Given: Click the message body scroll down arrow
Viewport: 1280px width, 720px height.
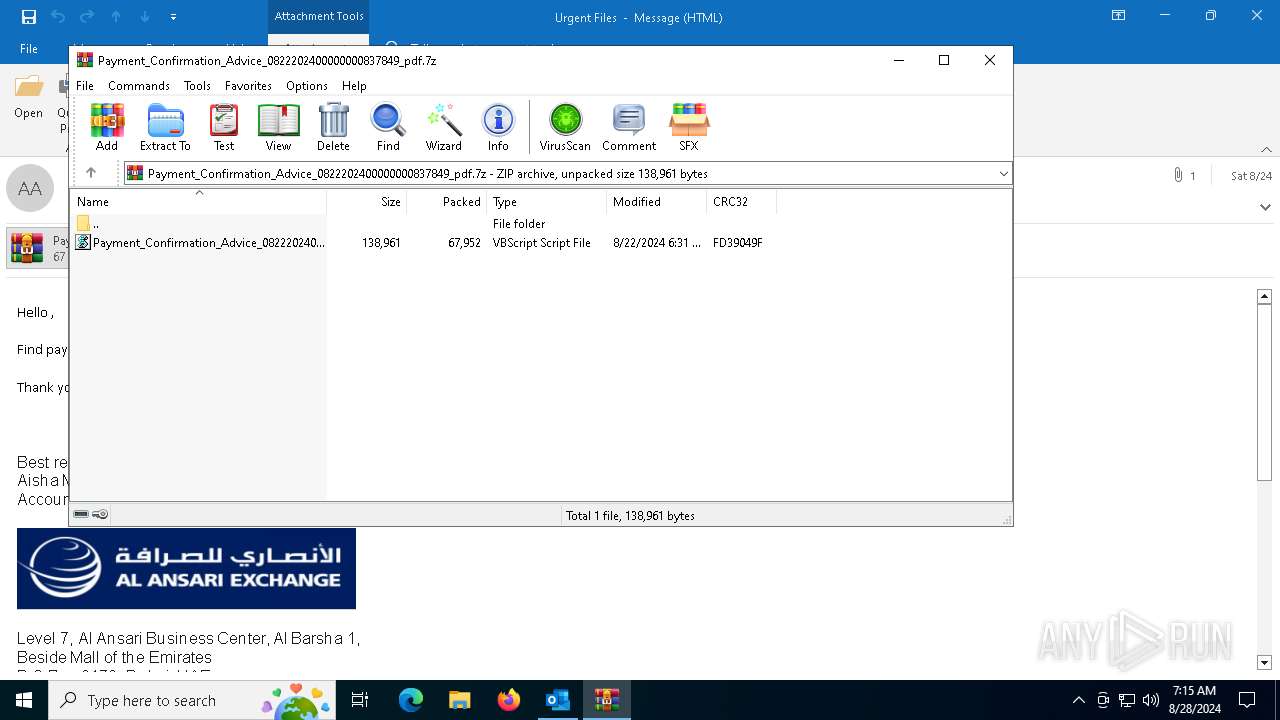Looking at the screenshot, I should [1264, 663].
